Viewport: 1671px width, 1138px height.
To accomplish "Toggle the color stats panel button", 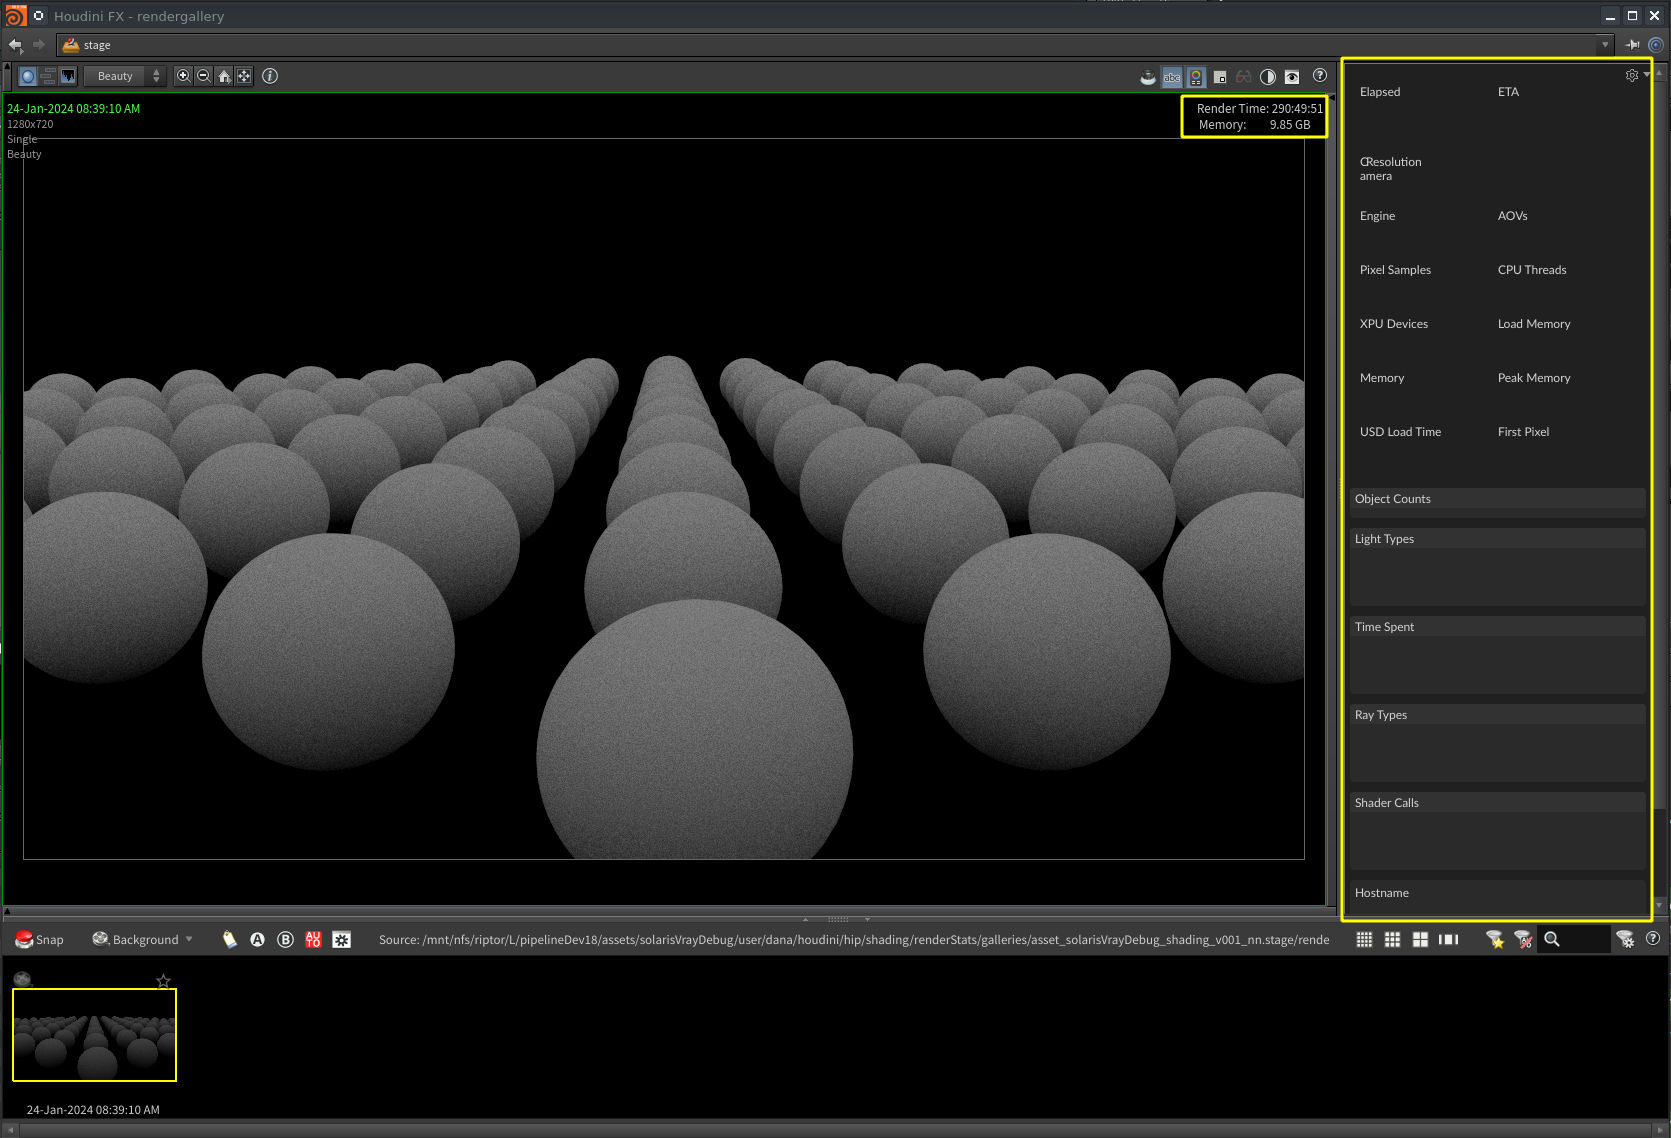I will [1196, 77].
